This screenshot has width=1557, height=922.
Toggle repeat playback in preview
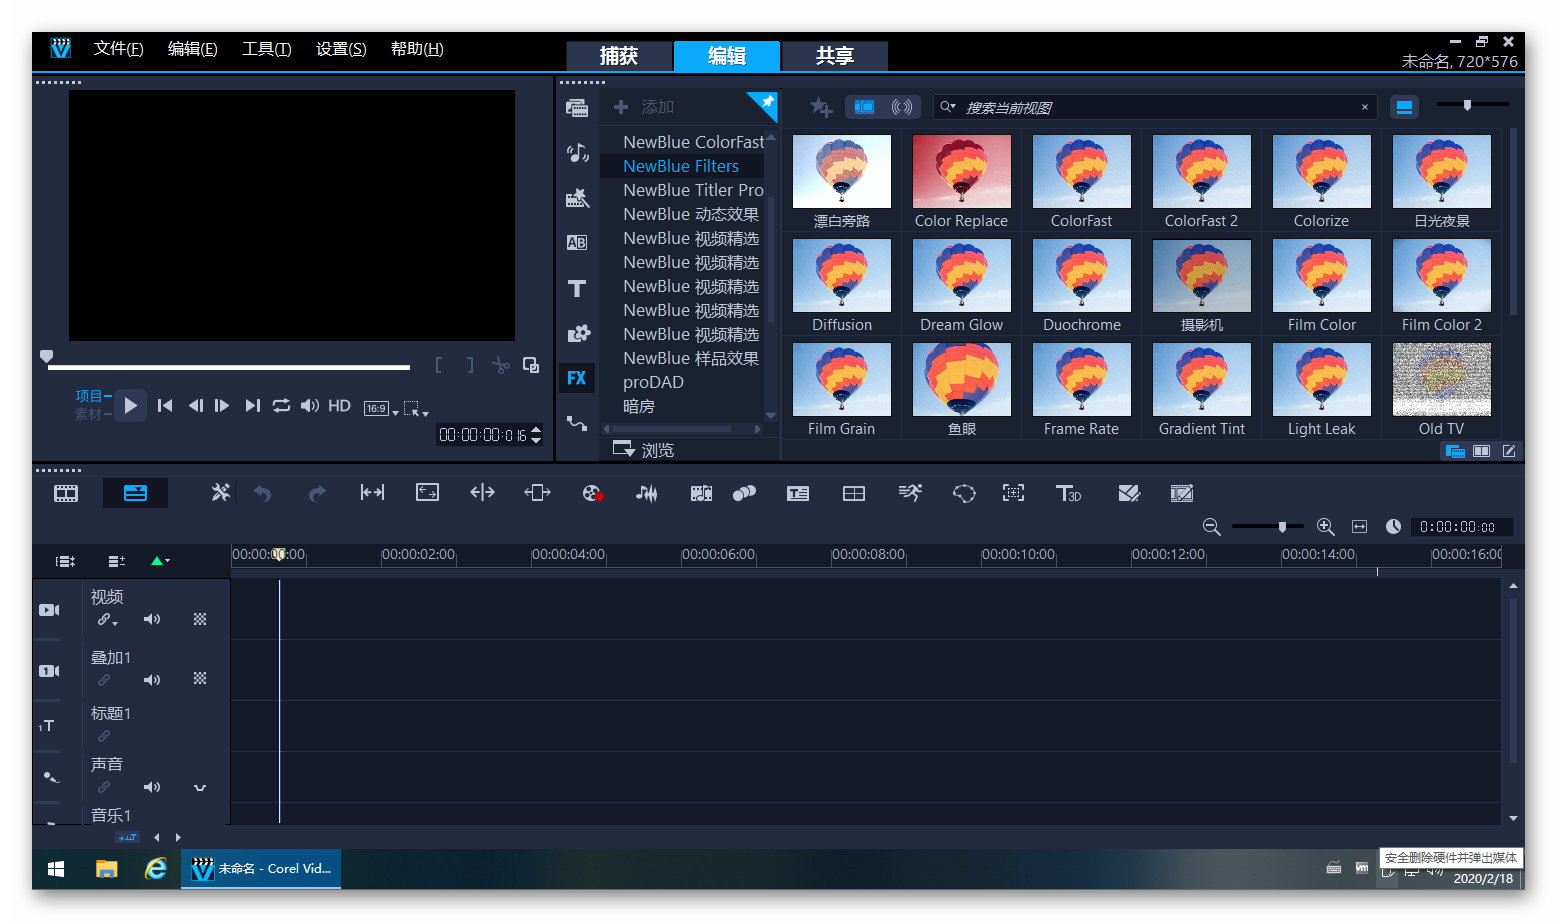[x=281, y=406]
